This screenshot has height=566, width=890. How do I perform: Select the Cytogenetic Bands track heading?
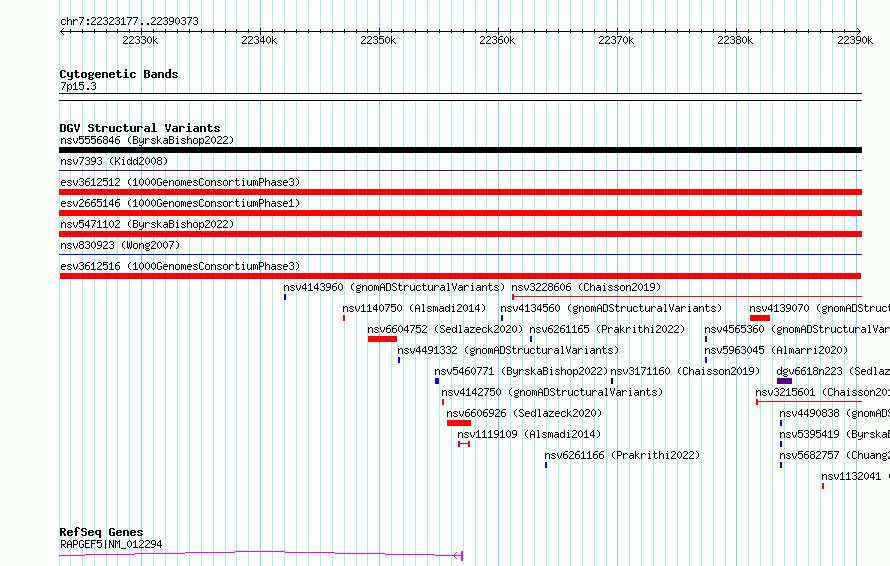119,74
